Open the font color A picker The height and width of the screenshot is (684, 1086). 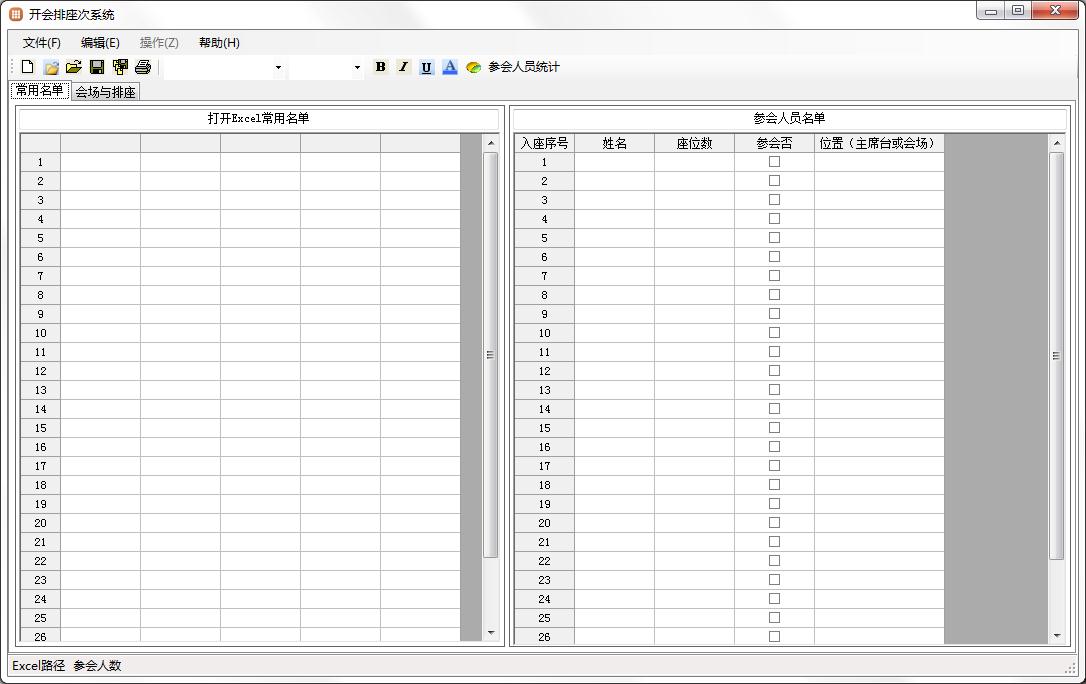449,66
